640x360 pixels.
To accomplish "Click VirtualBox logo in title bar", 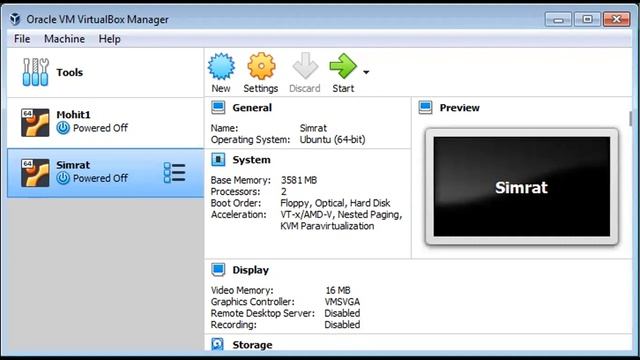I will pos(15,19).
